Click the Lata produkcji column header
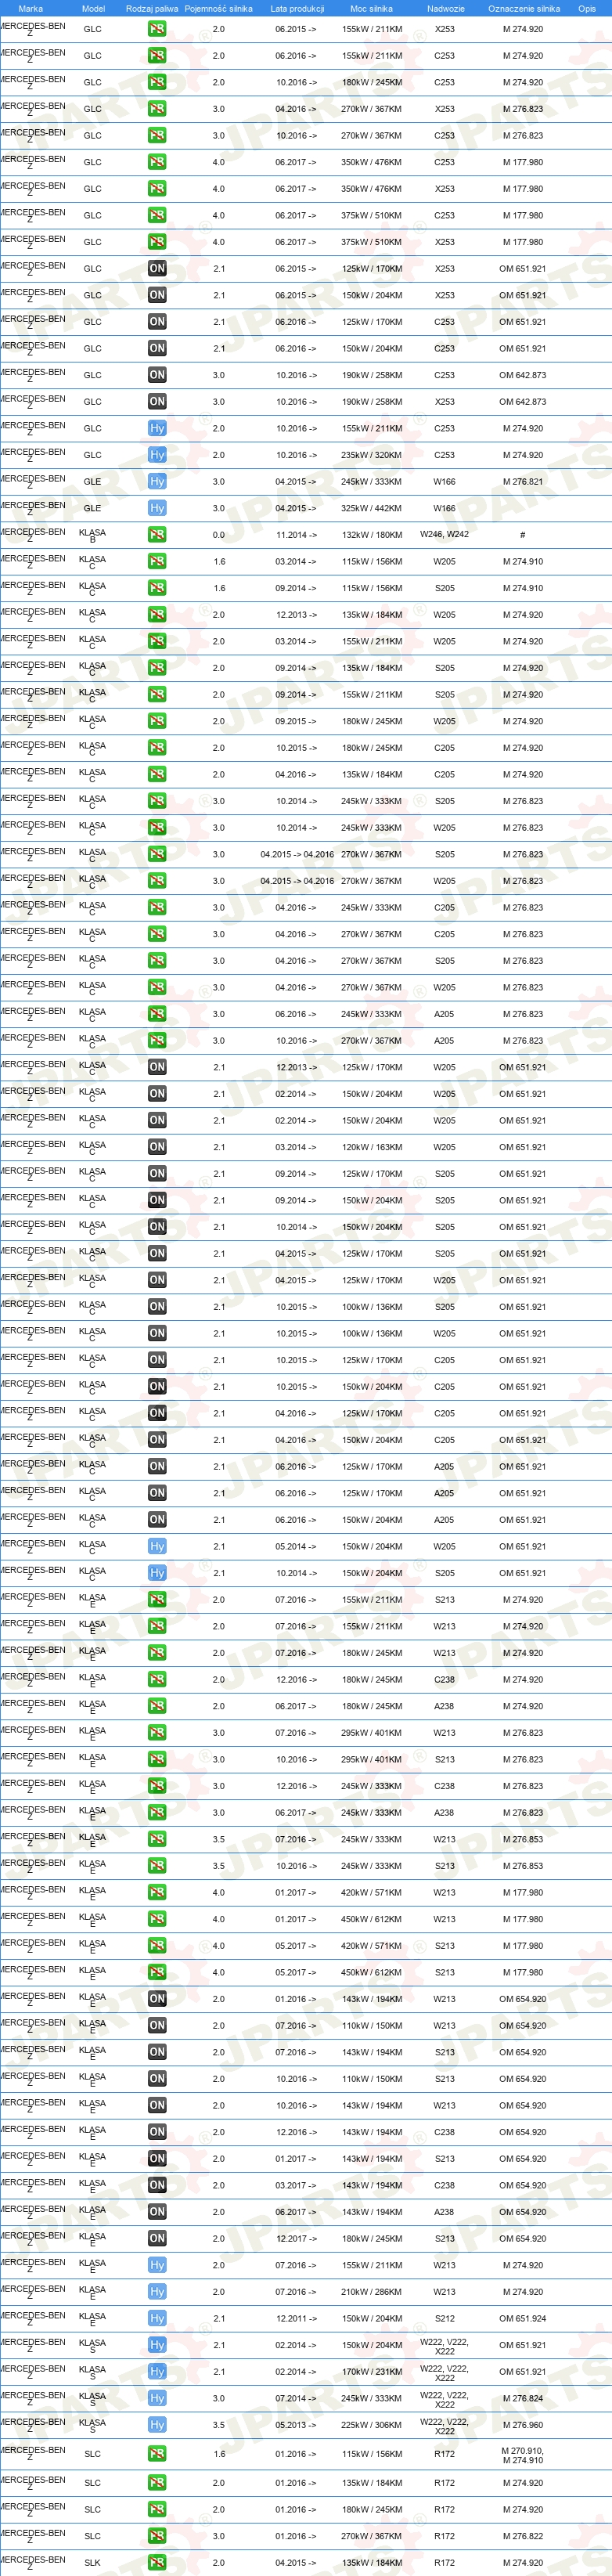Screen dimensions: 612x2576 point(297,8)
